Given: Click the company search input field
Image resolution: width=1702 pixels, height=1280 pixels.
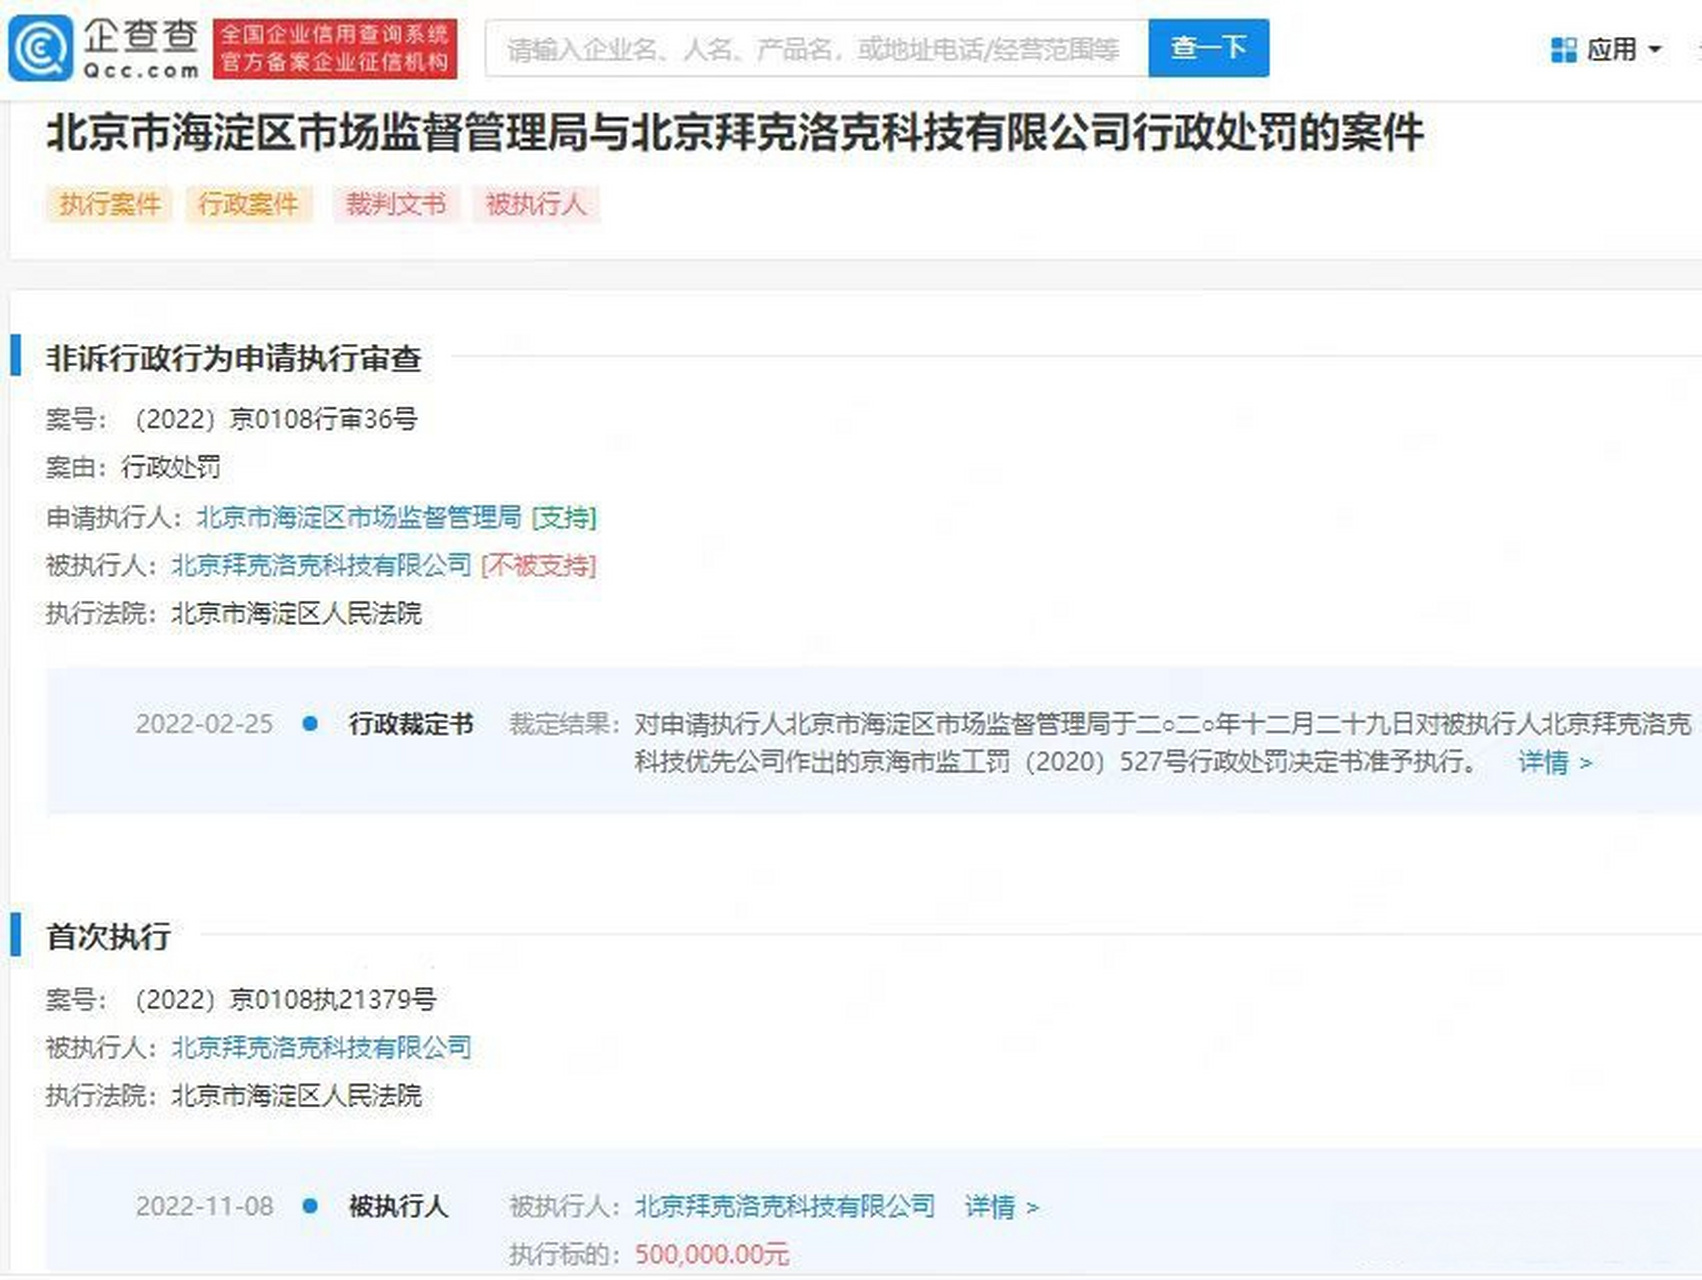Looking at the screenshot, I should point(817,48).
